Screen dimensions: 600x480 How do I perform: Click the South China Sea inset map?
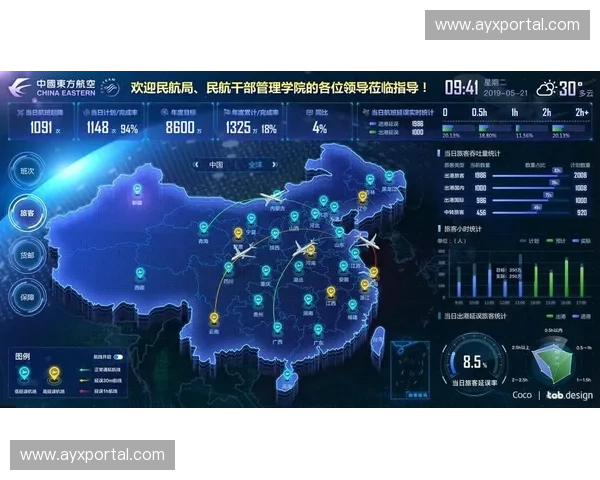coord(409,370)
